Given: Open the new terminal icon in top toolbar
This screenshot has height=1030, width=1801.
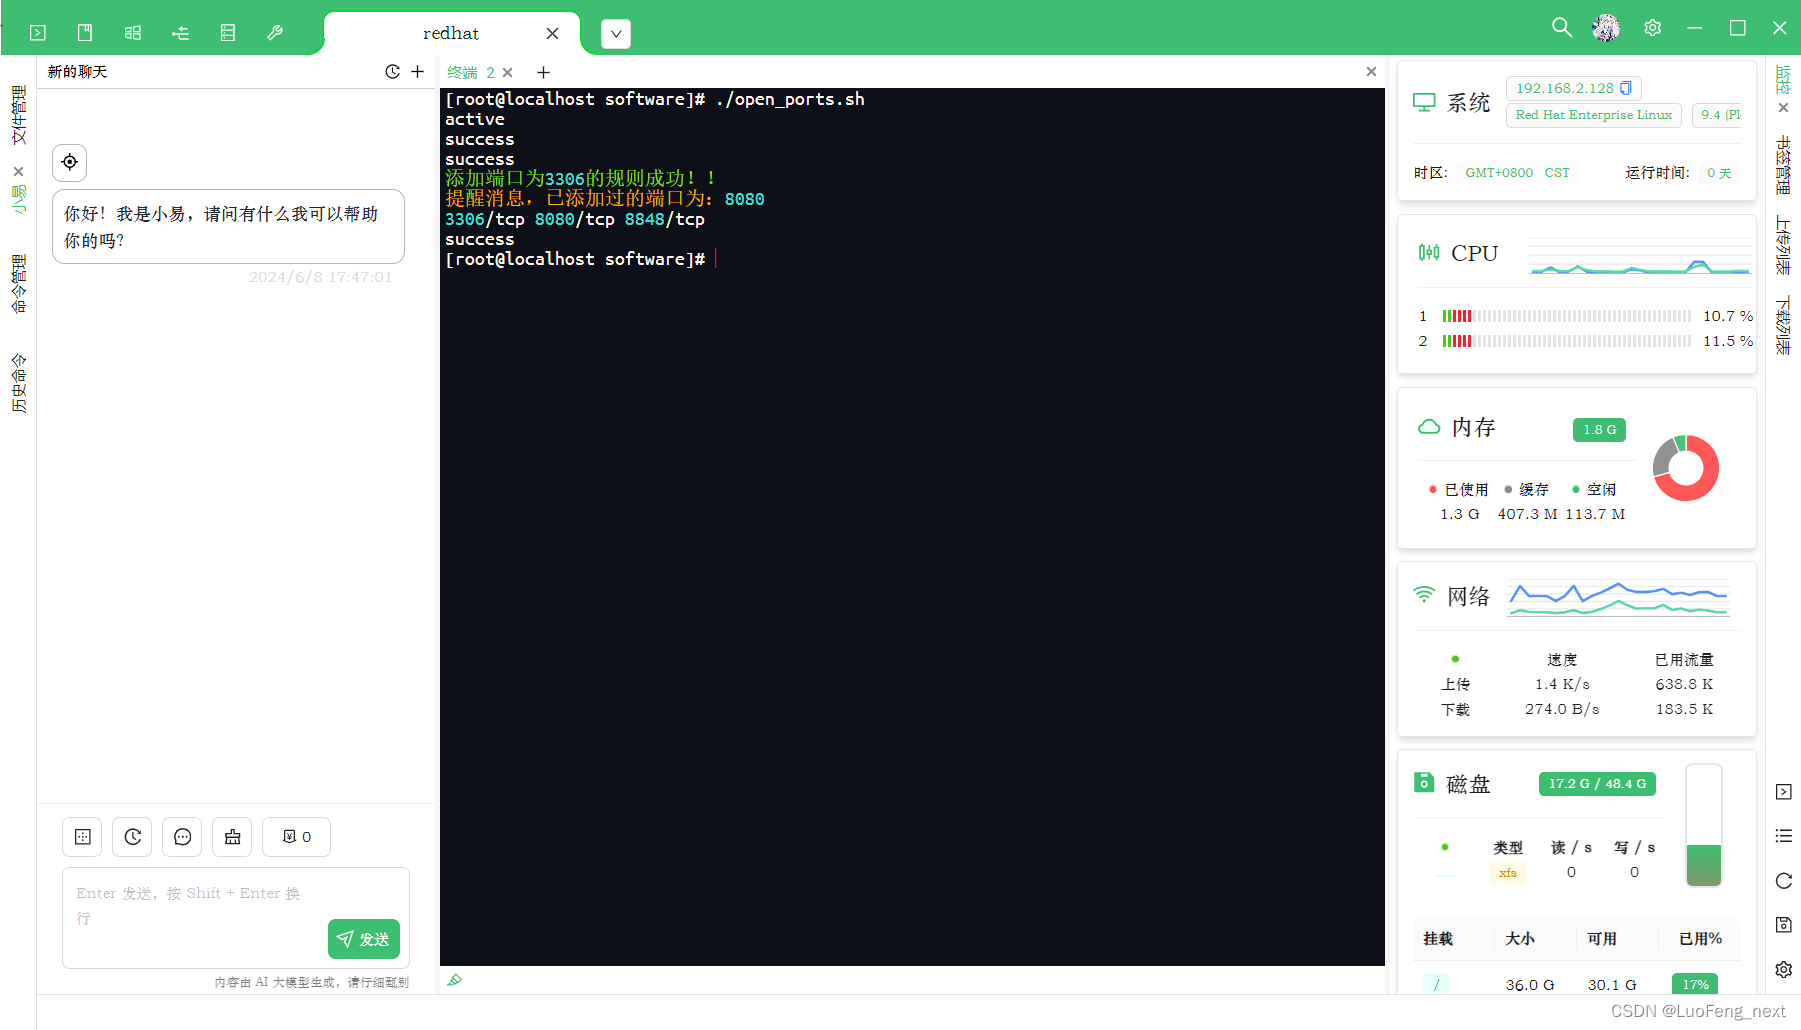Looking at the screenshot, I should [x=38, y=33].
